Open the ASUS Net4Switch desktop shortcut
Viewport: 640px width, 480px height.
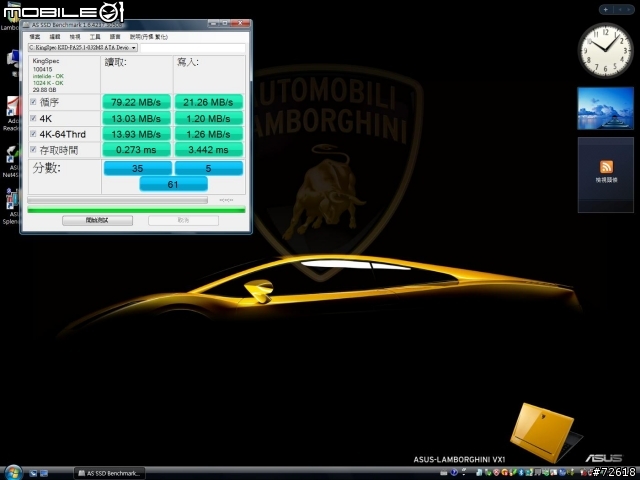pos(11,162)
